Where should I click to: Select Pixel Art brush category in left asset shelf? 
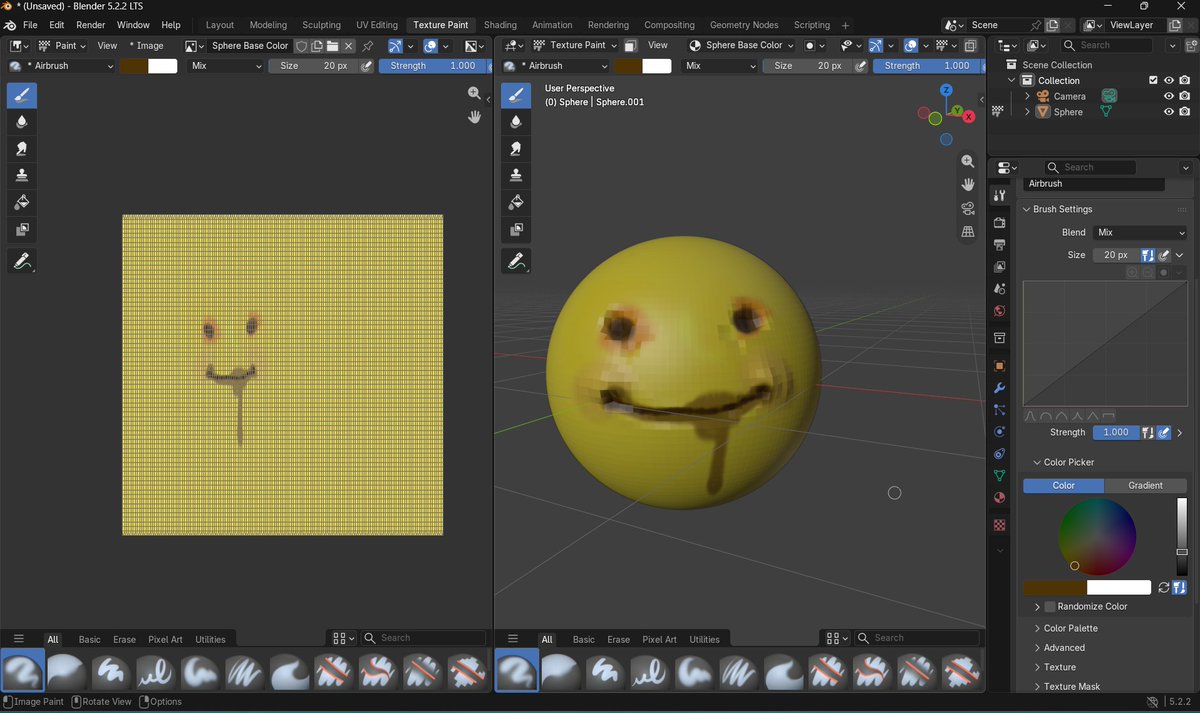[x=165, y=639]
